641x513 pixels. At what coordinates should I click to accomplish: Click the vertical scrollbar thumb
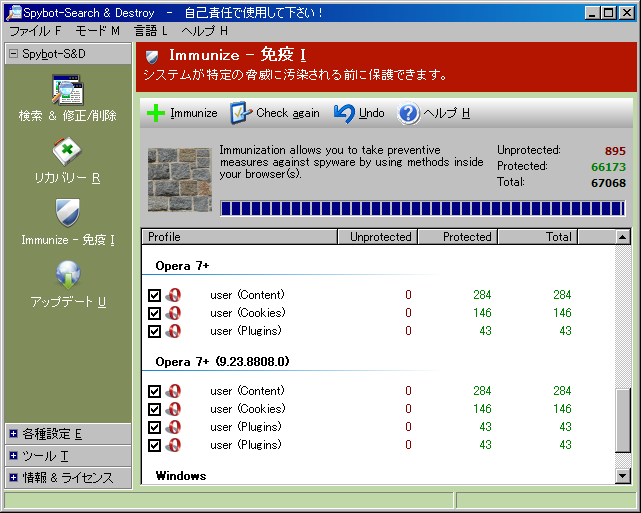tap(623, 421)
